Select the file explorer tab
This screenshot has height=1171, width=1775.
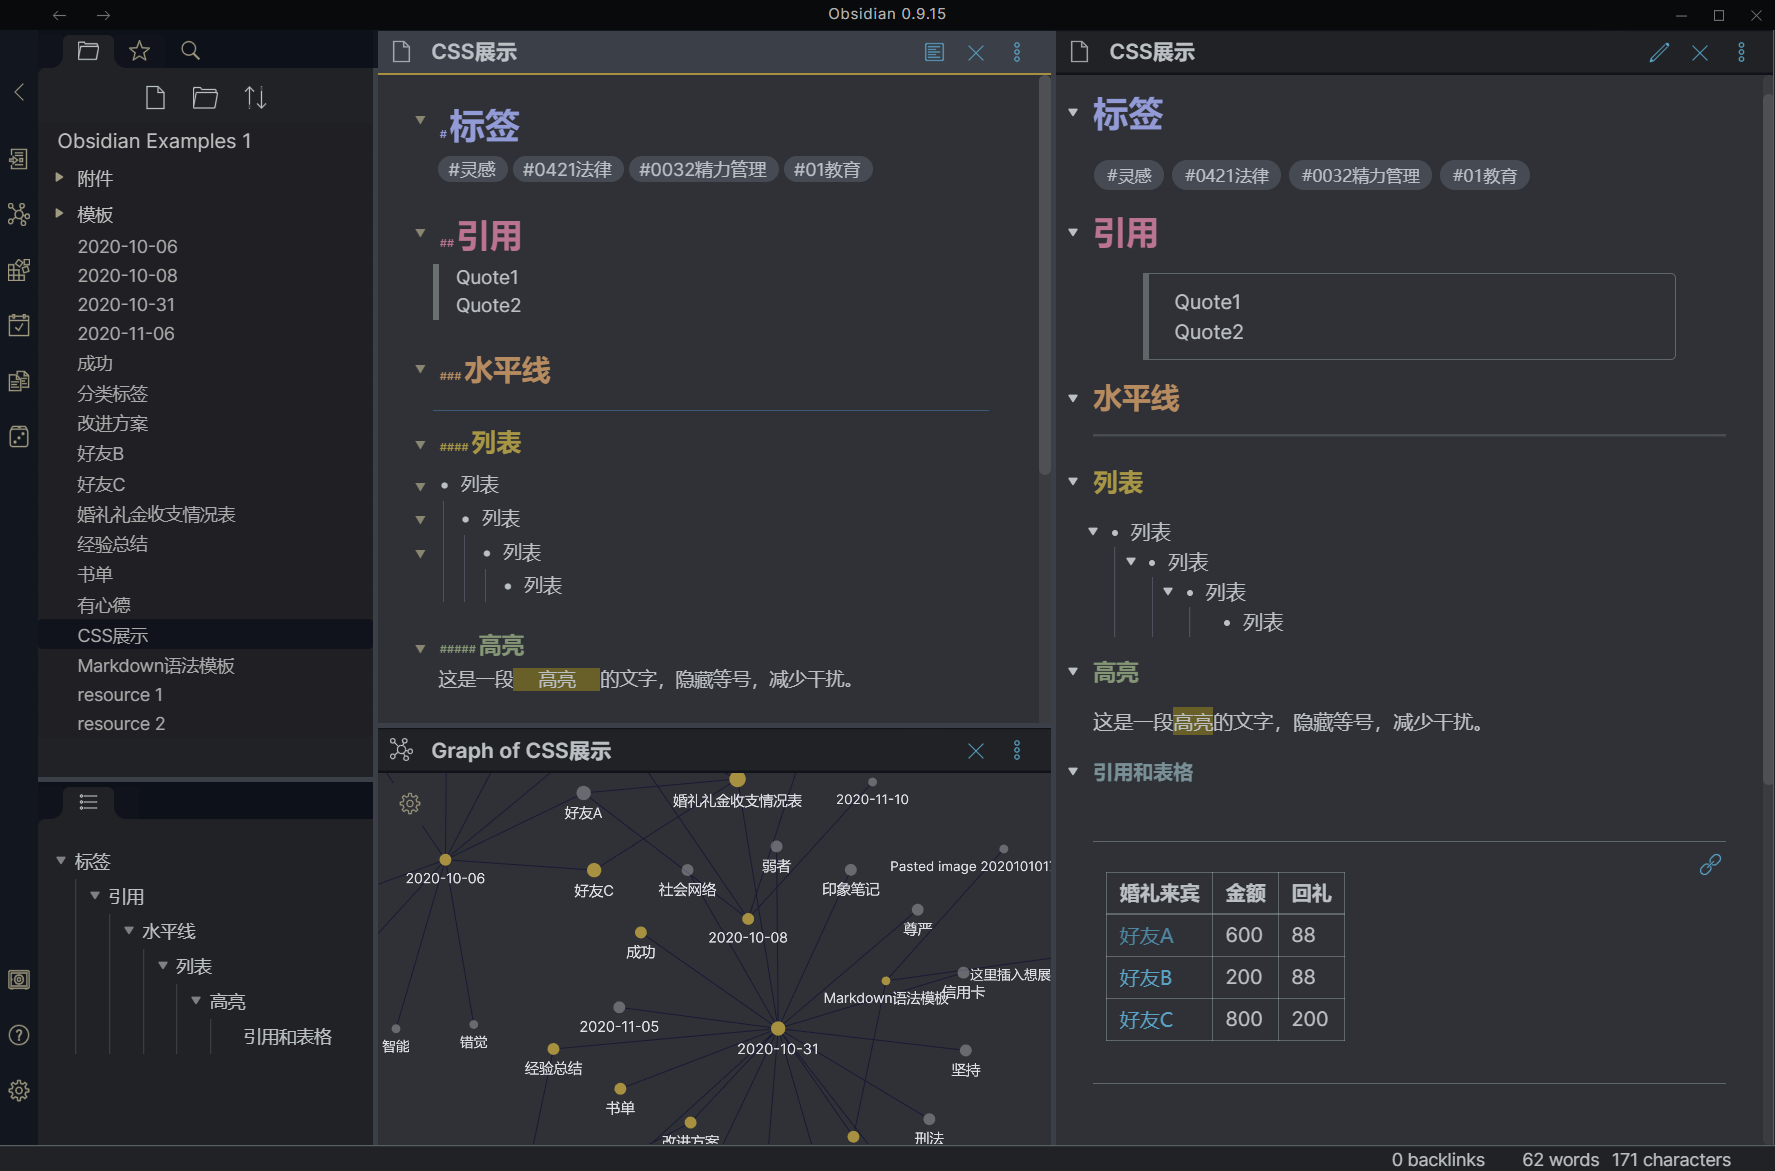pos(88,50)
